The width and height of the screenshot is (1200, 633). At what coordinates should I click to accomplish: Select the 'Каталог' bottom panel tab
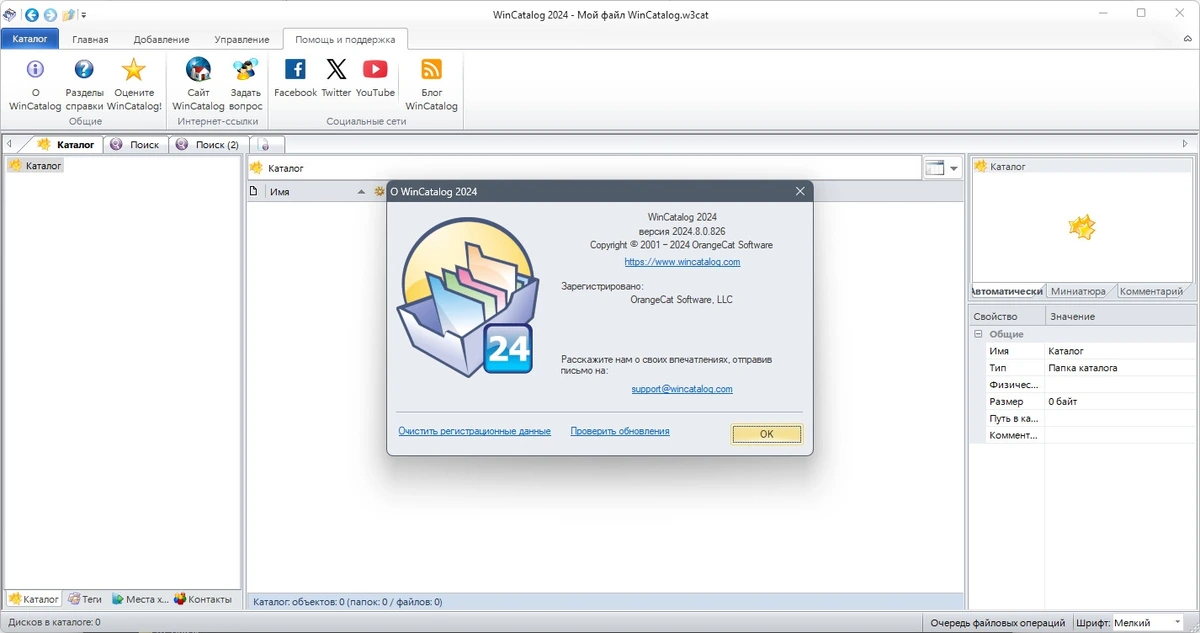[x=34, y=599]
